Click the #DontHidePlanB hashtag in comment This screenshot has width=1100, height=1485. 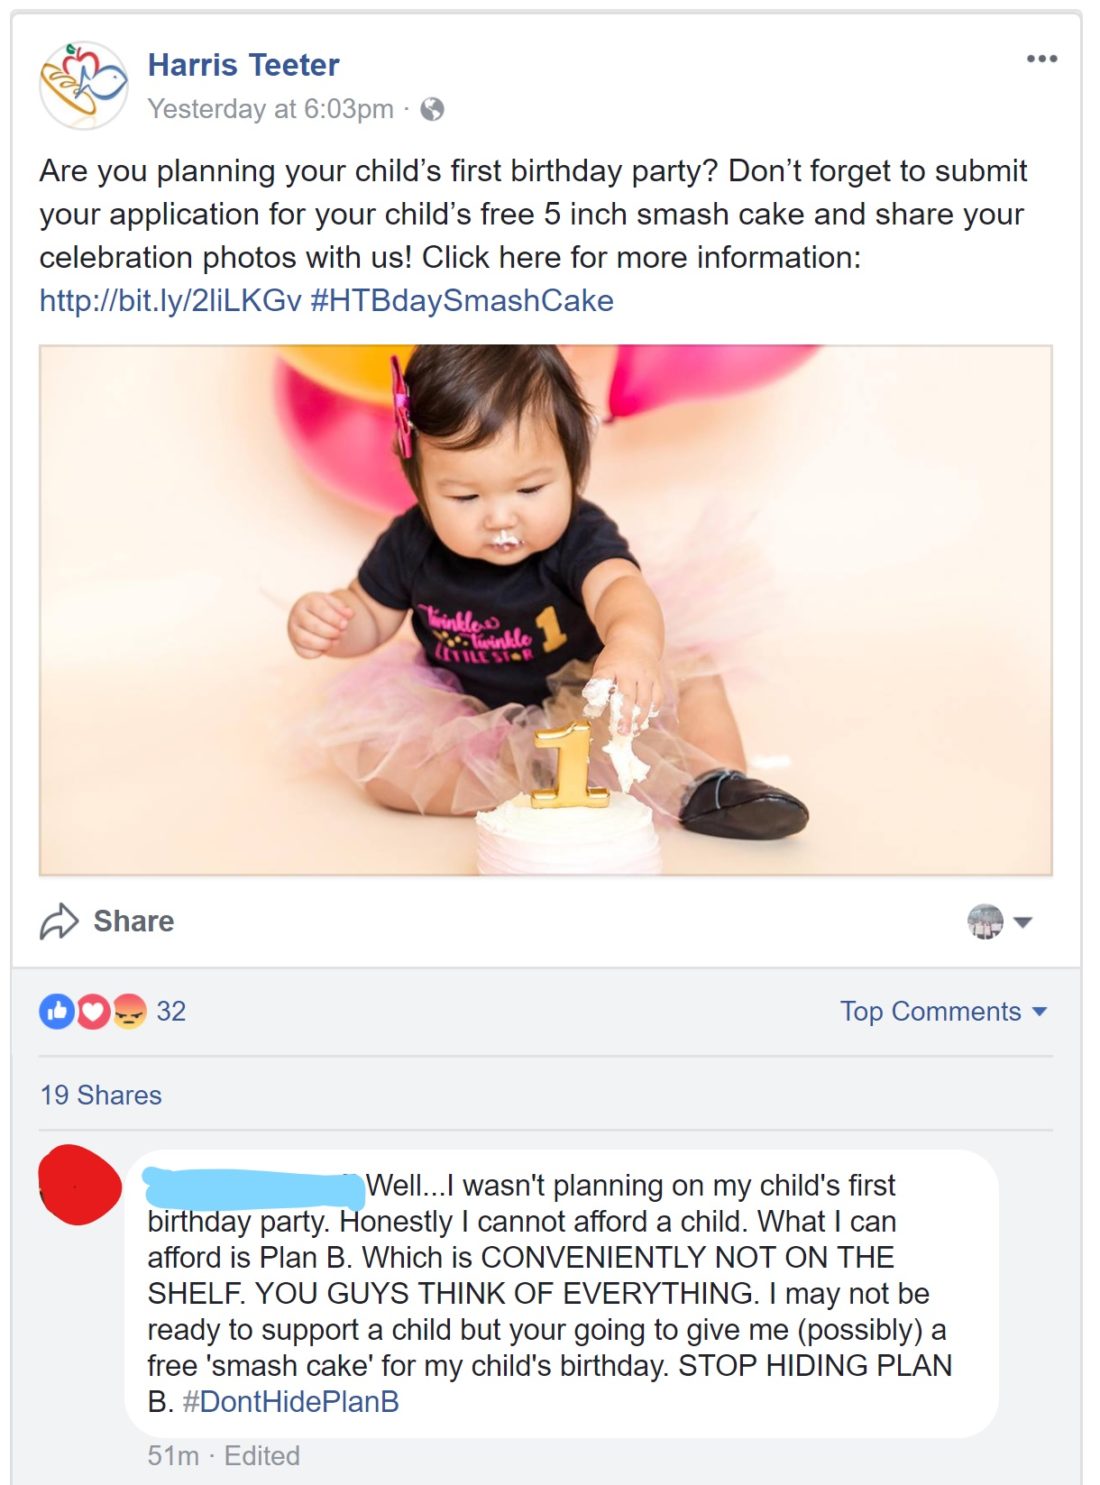(x=290, y=1402)
